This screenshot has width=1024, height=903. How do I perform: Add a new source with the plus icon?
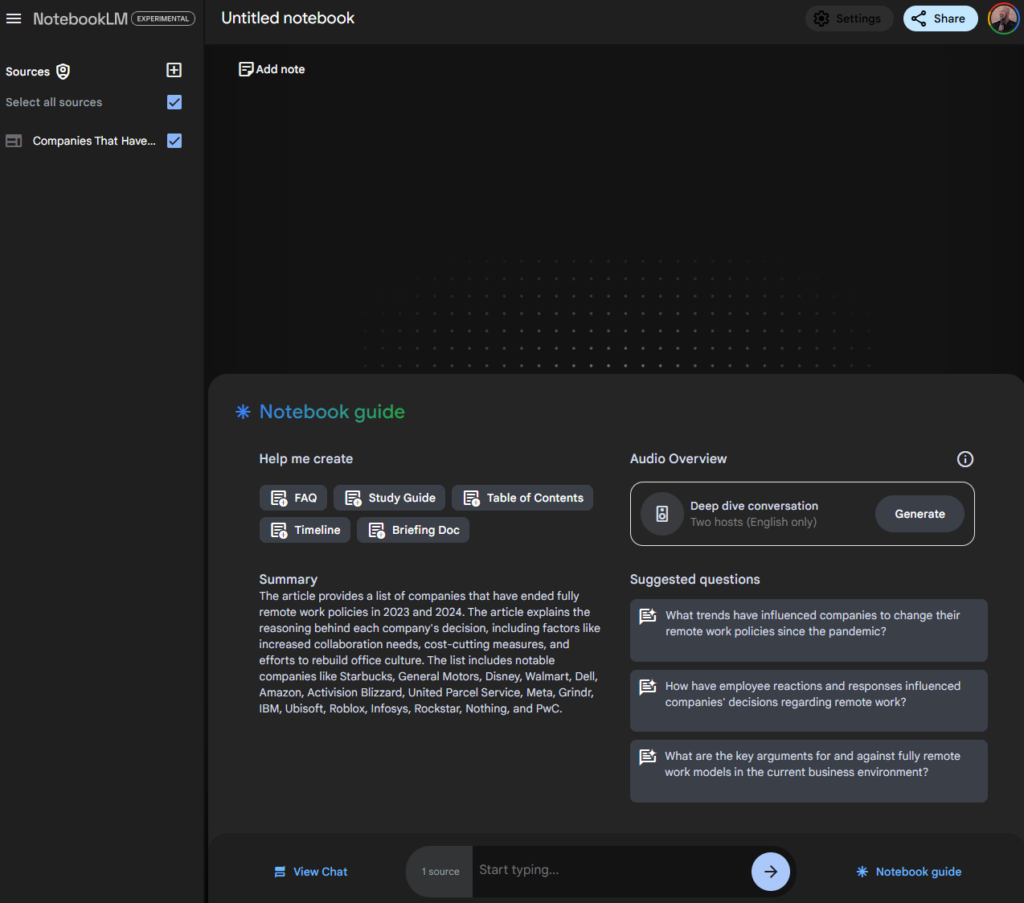point(173,70)
